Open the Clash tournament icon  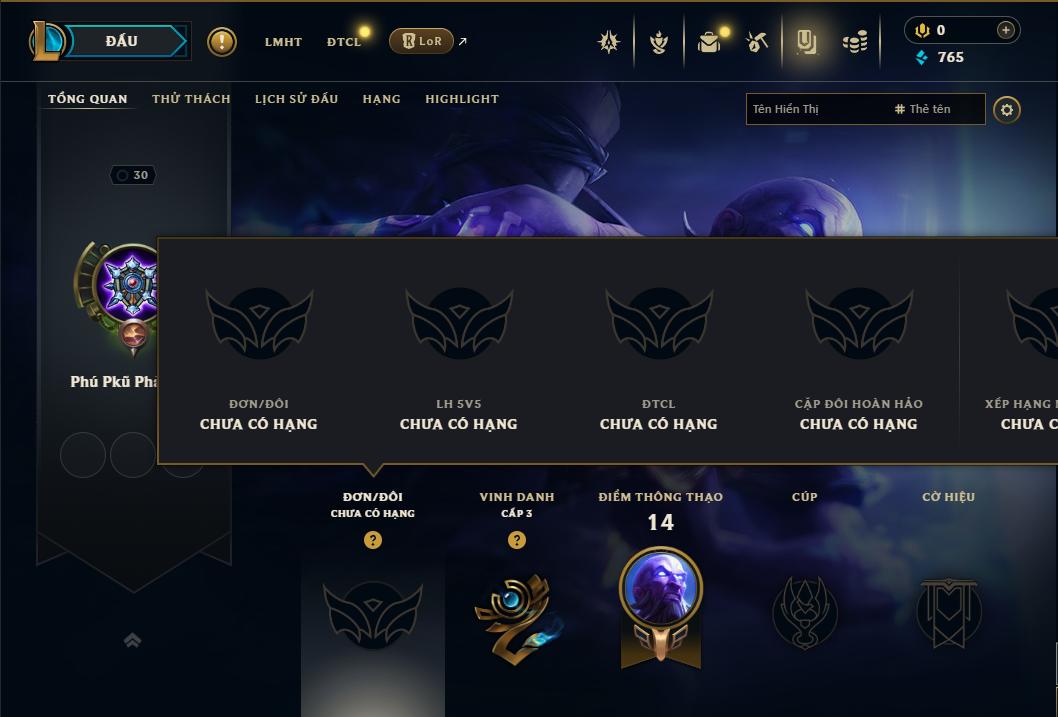coord(609,42)
